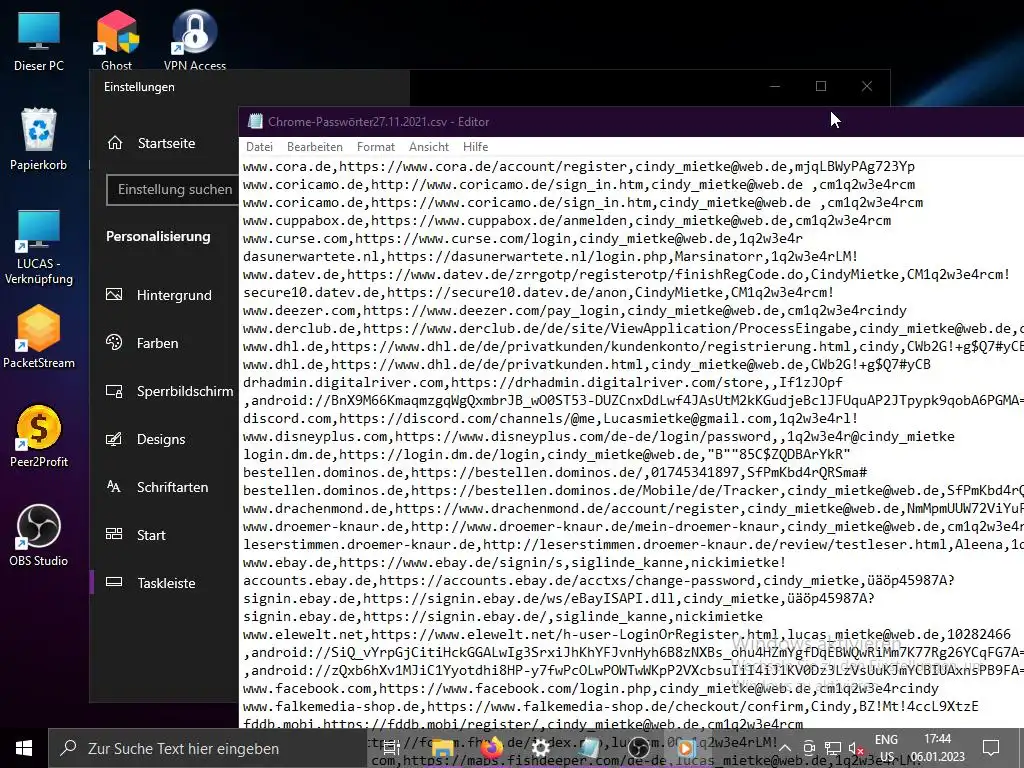Open the Ghost desktop shortcut
This screenshot has width=1024, height=768.
point(116,40)
